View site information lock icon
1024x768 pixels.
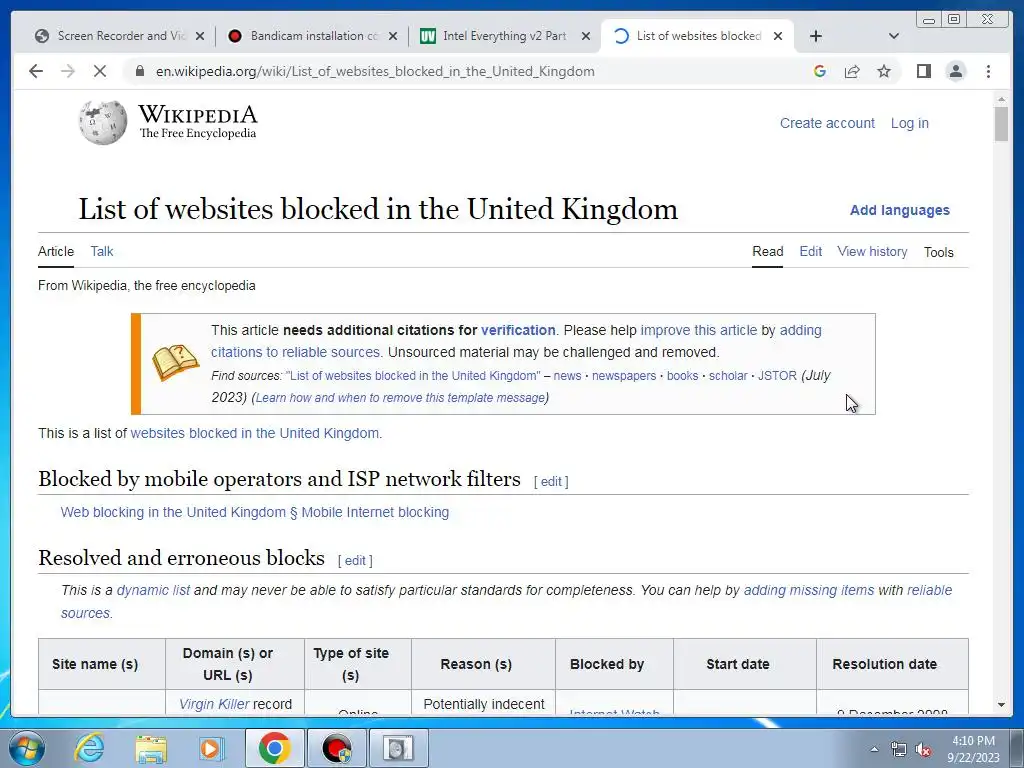point(140,71)
